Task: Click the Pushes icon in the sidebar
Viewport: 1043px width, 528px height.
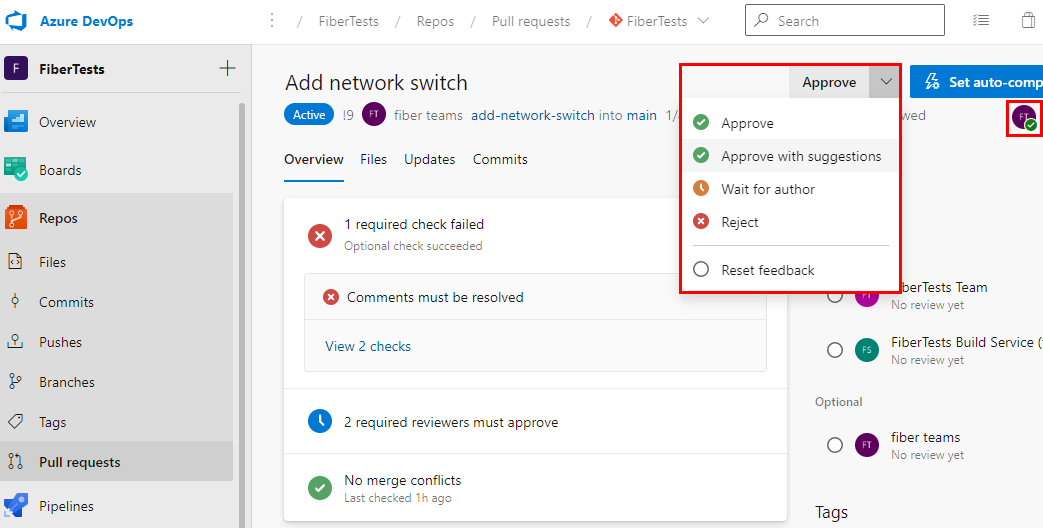Action: click(x=15, y=341)
